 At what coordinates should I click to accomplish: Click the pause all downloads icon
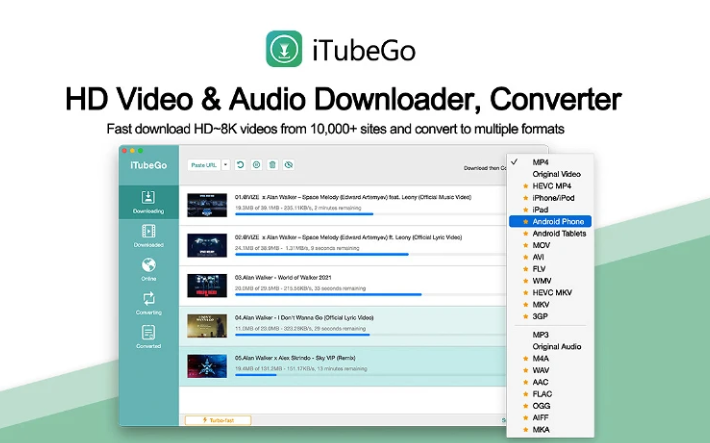coord(256,165)
